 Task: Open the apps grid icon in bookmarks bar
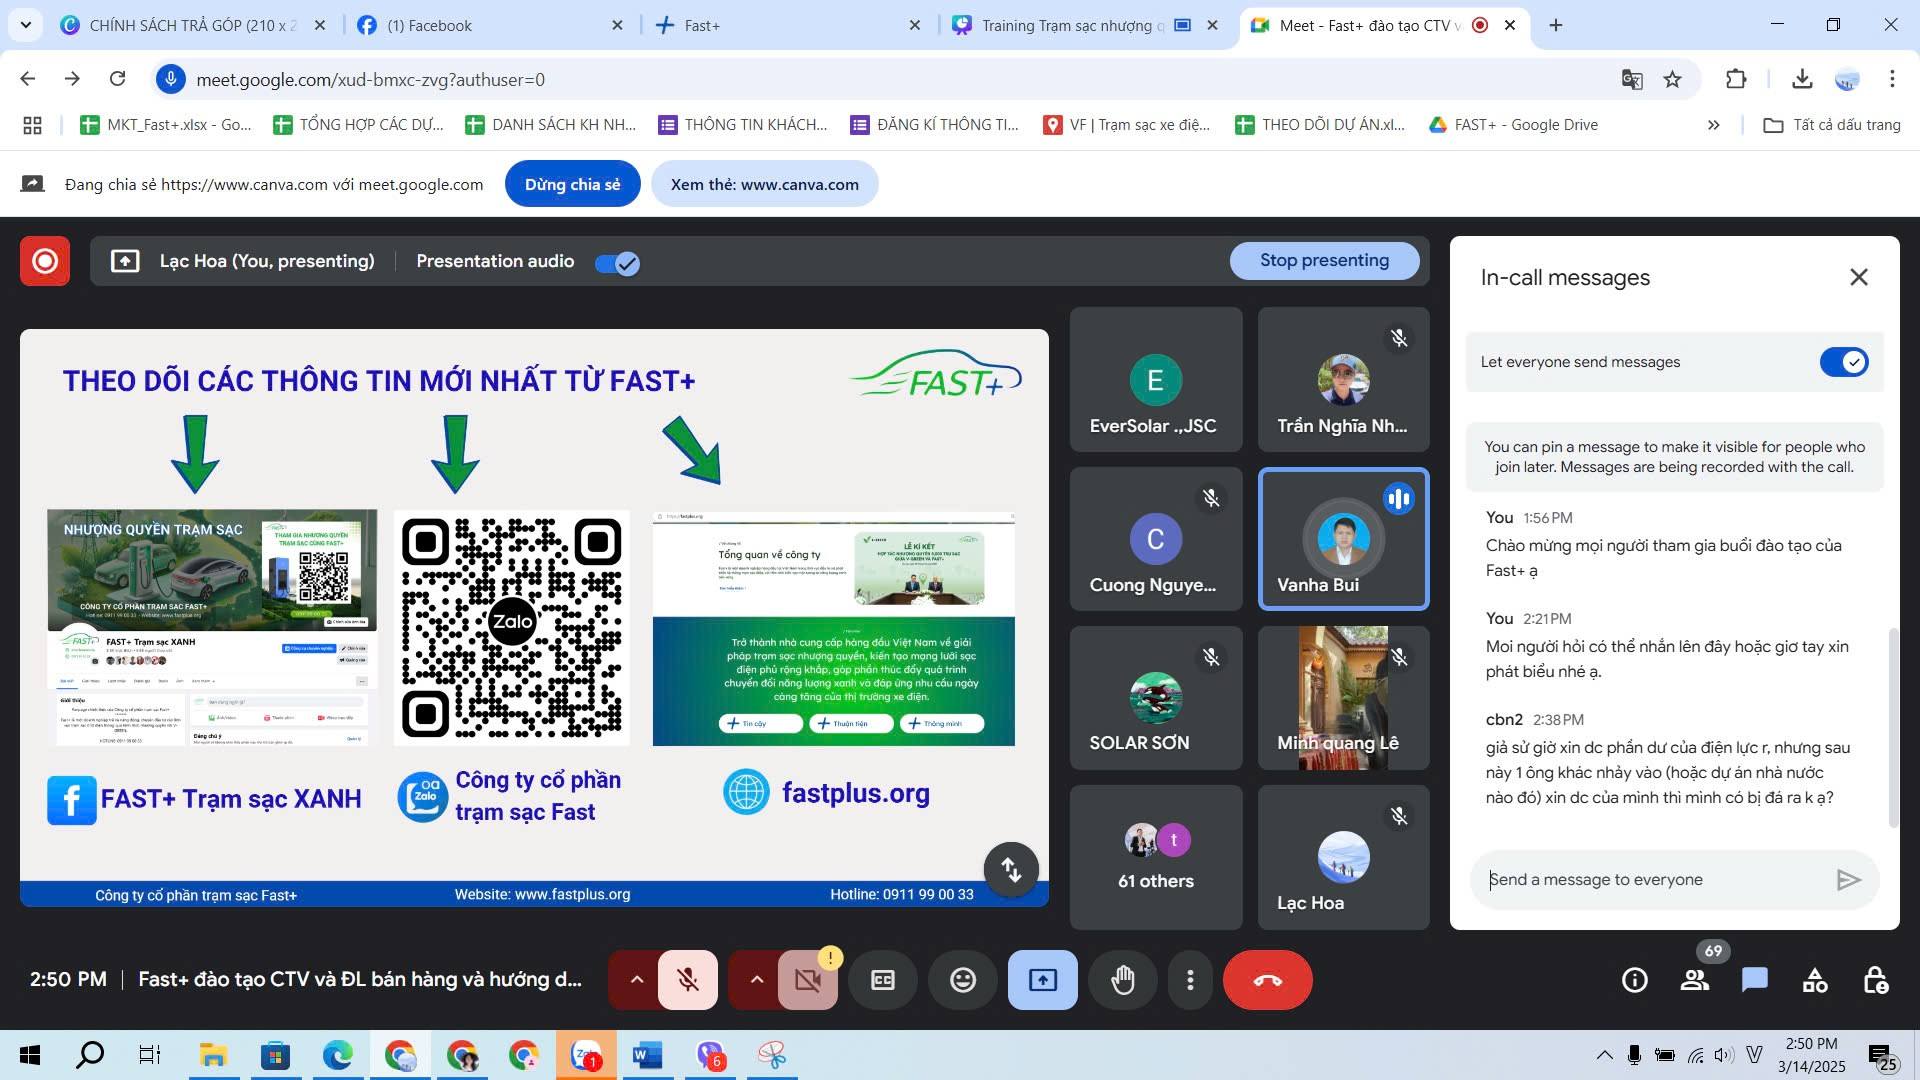pos(32,125)
